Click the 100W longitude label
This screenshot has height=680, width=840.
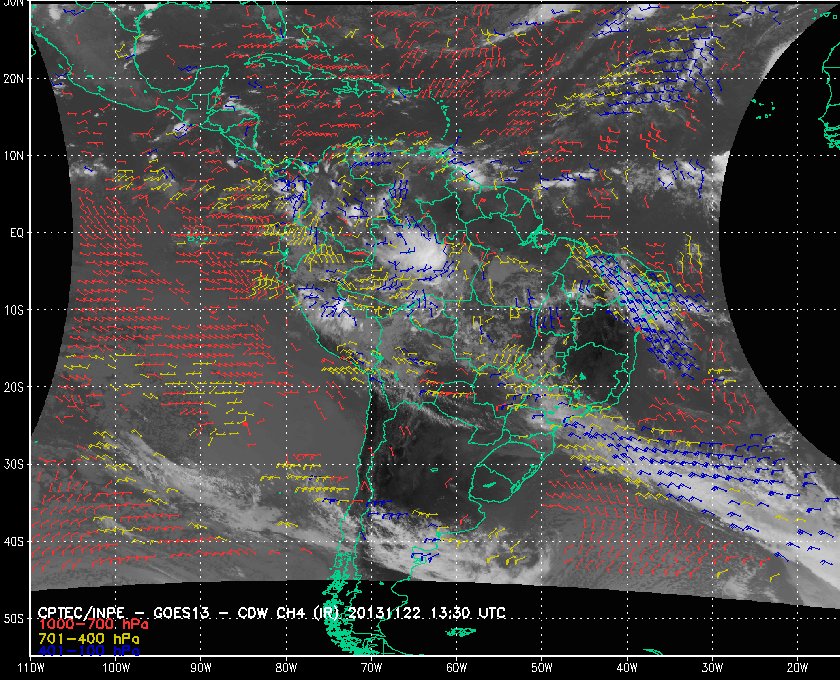coord(116,668)
